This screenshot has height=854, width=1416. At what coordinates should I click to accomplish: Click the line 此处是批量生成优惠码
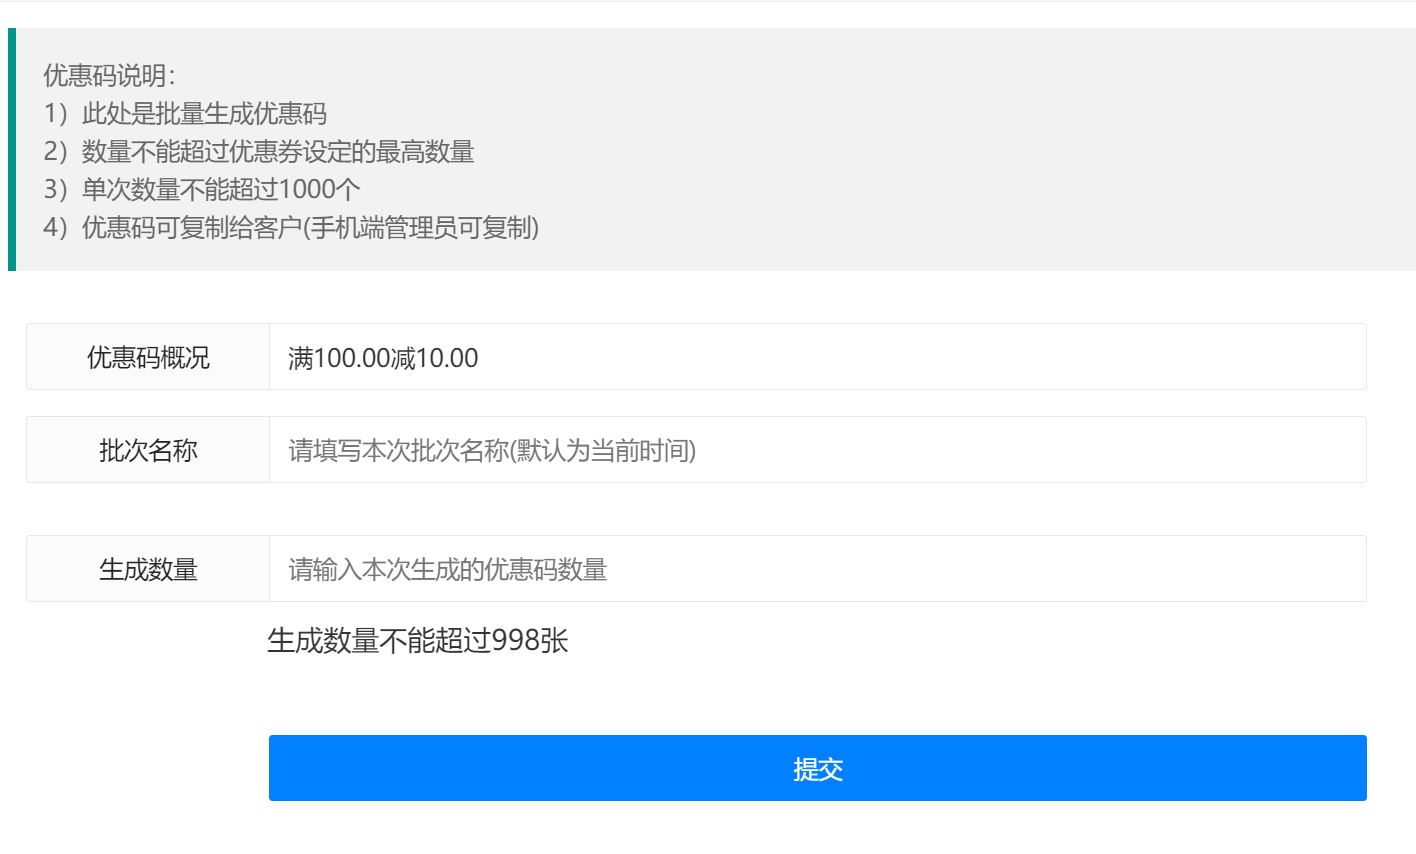coord(185,114)
